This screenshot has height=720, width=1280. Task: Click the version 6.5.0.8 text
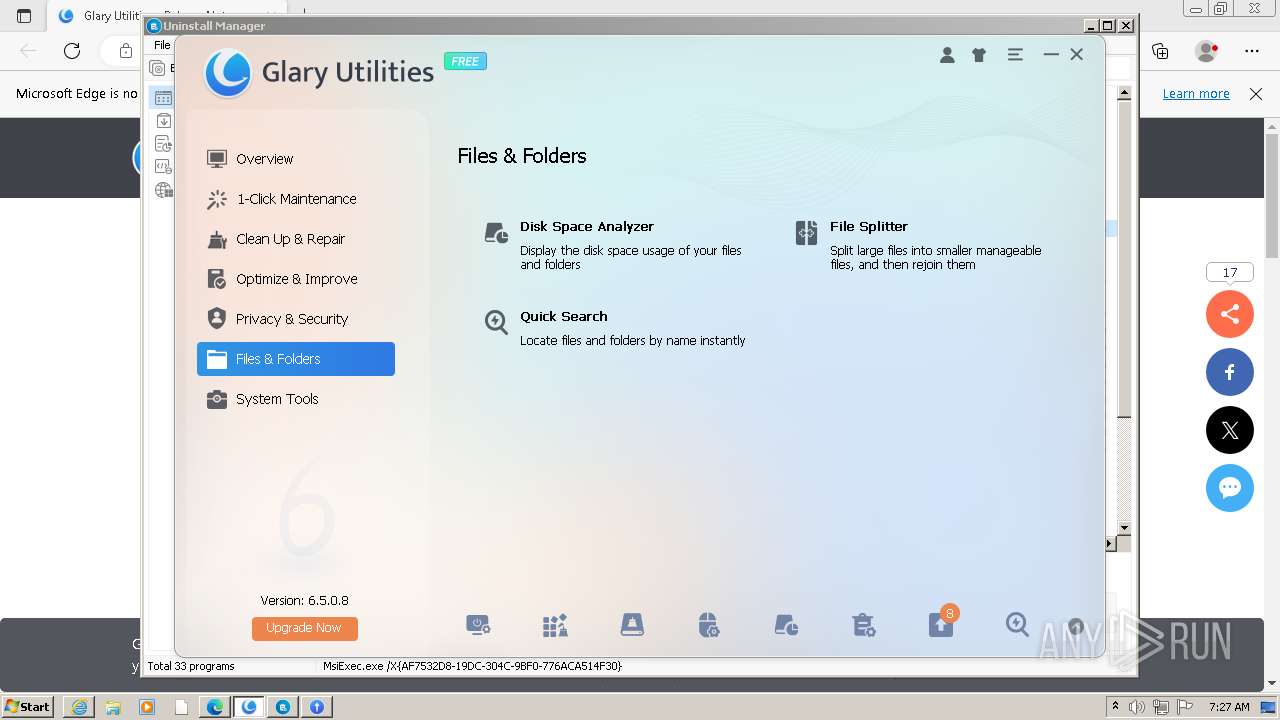304,600
